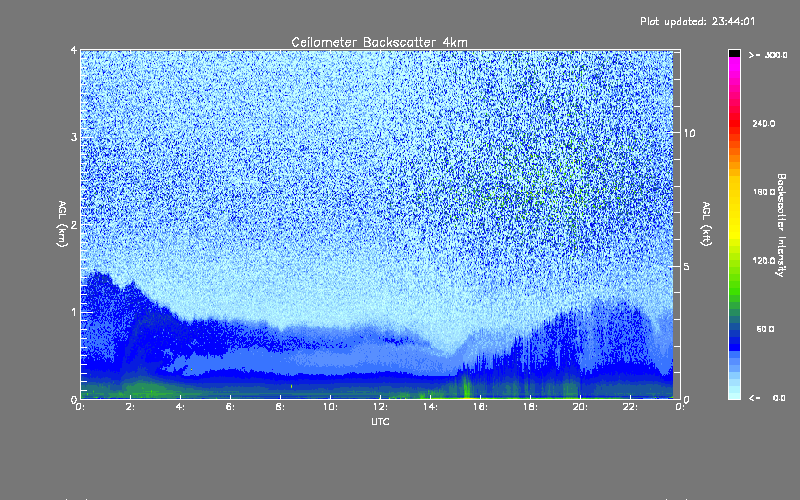Click the '22:' tick label on UTC axis
The height and width of the screenshot is (500, 800).
[630, 407]
